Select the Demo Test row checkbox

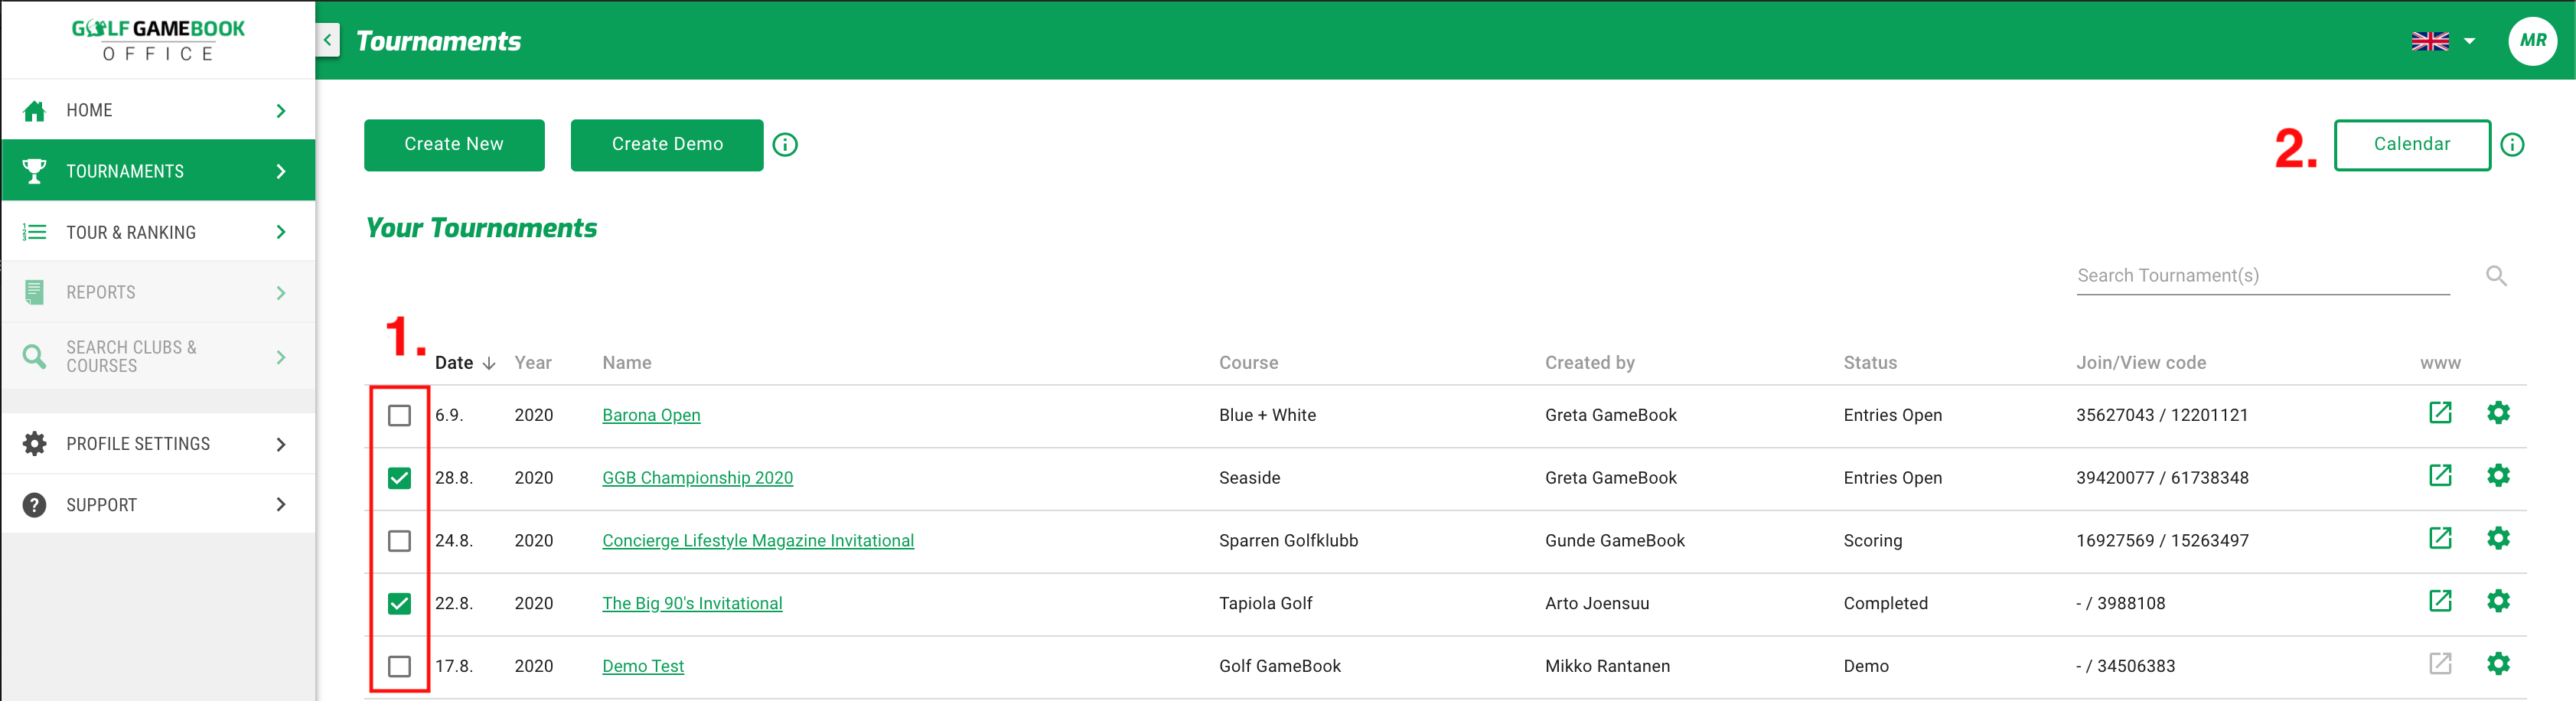399,666
